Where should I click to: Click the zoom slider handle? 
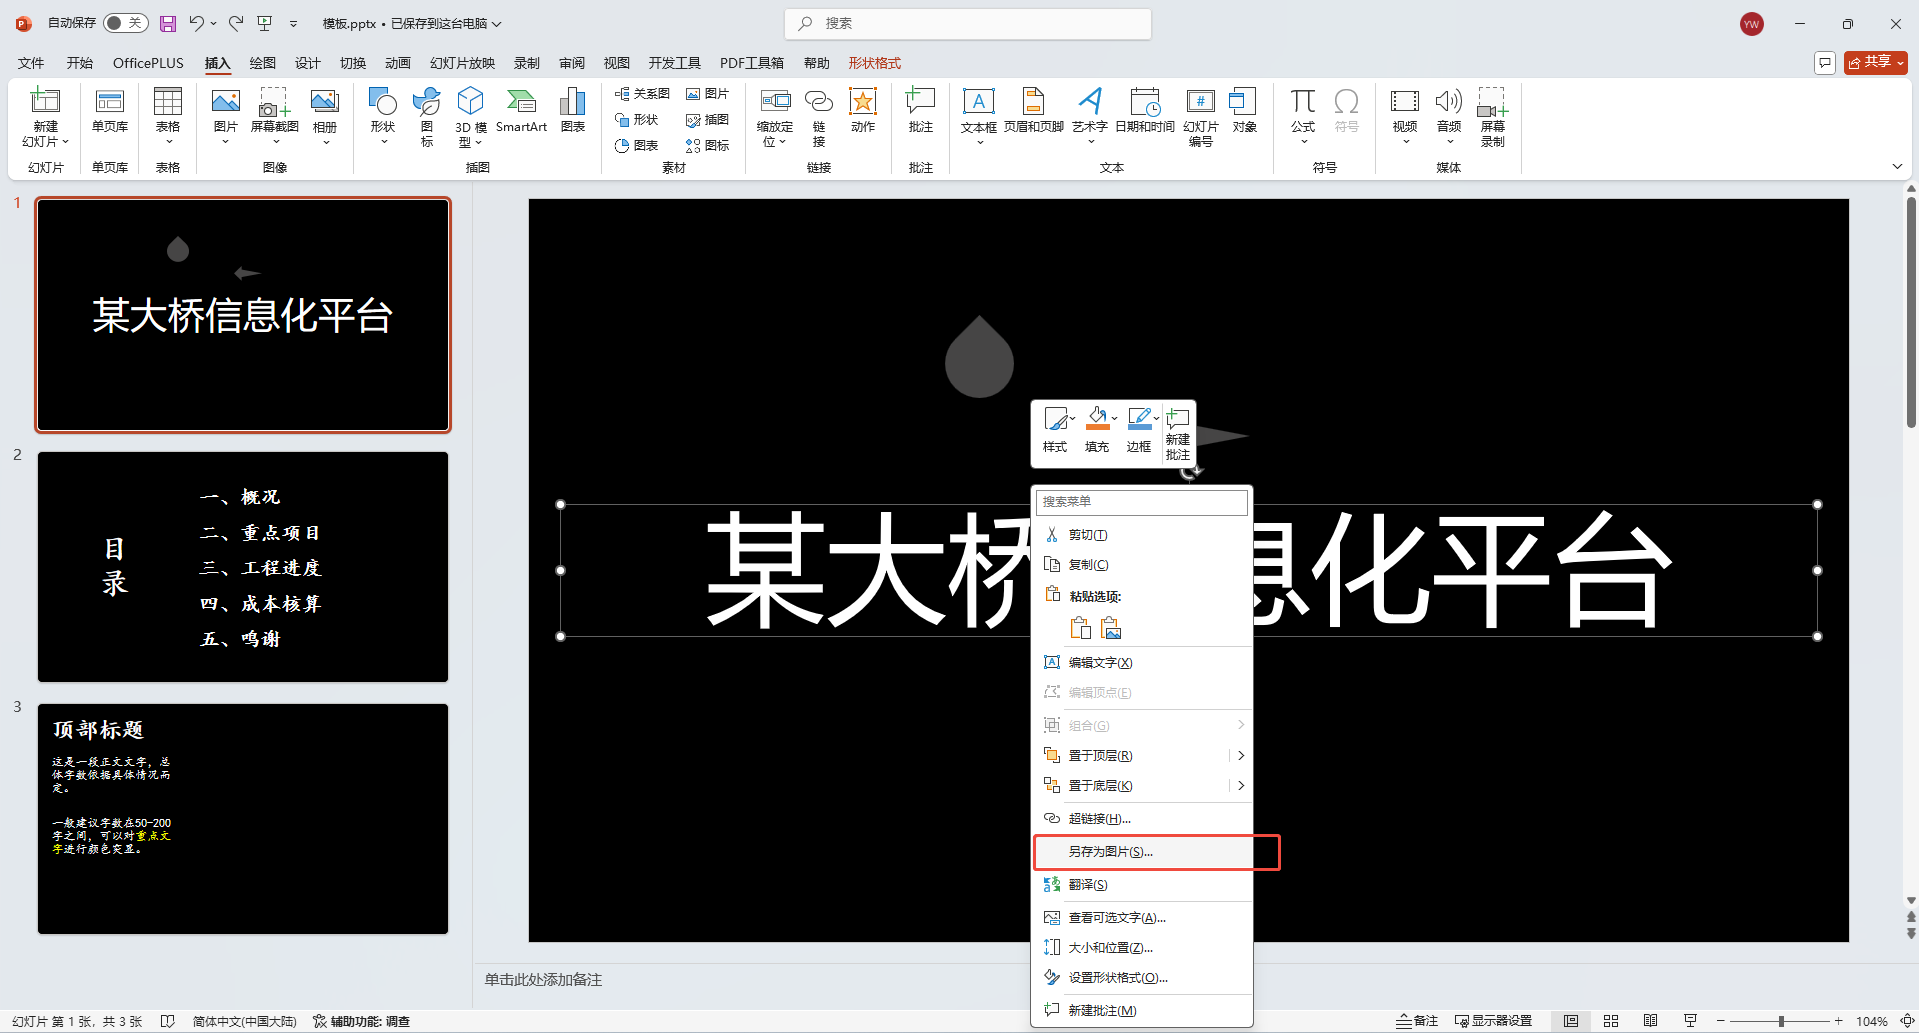point(1781,1021)
